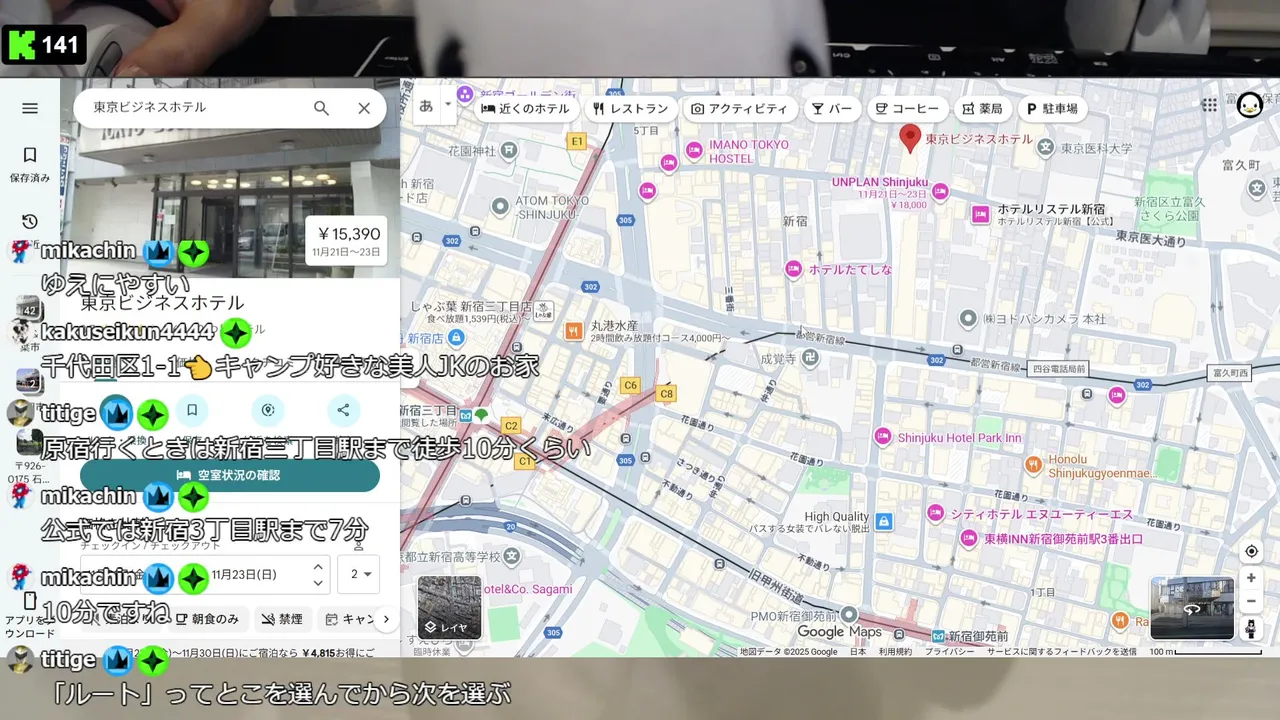This screenshot has height=720, width=1280.
Task: Click the ホテルリステル新宿 hotel marker
Action: click(x=980, y=213)
